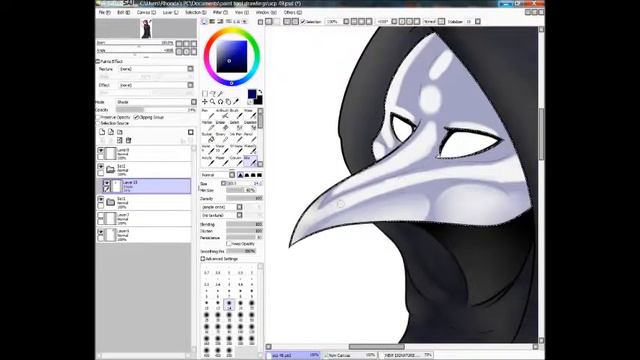Open the Edit menu
640x360 pixels.
(x=124, y=13)
